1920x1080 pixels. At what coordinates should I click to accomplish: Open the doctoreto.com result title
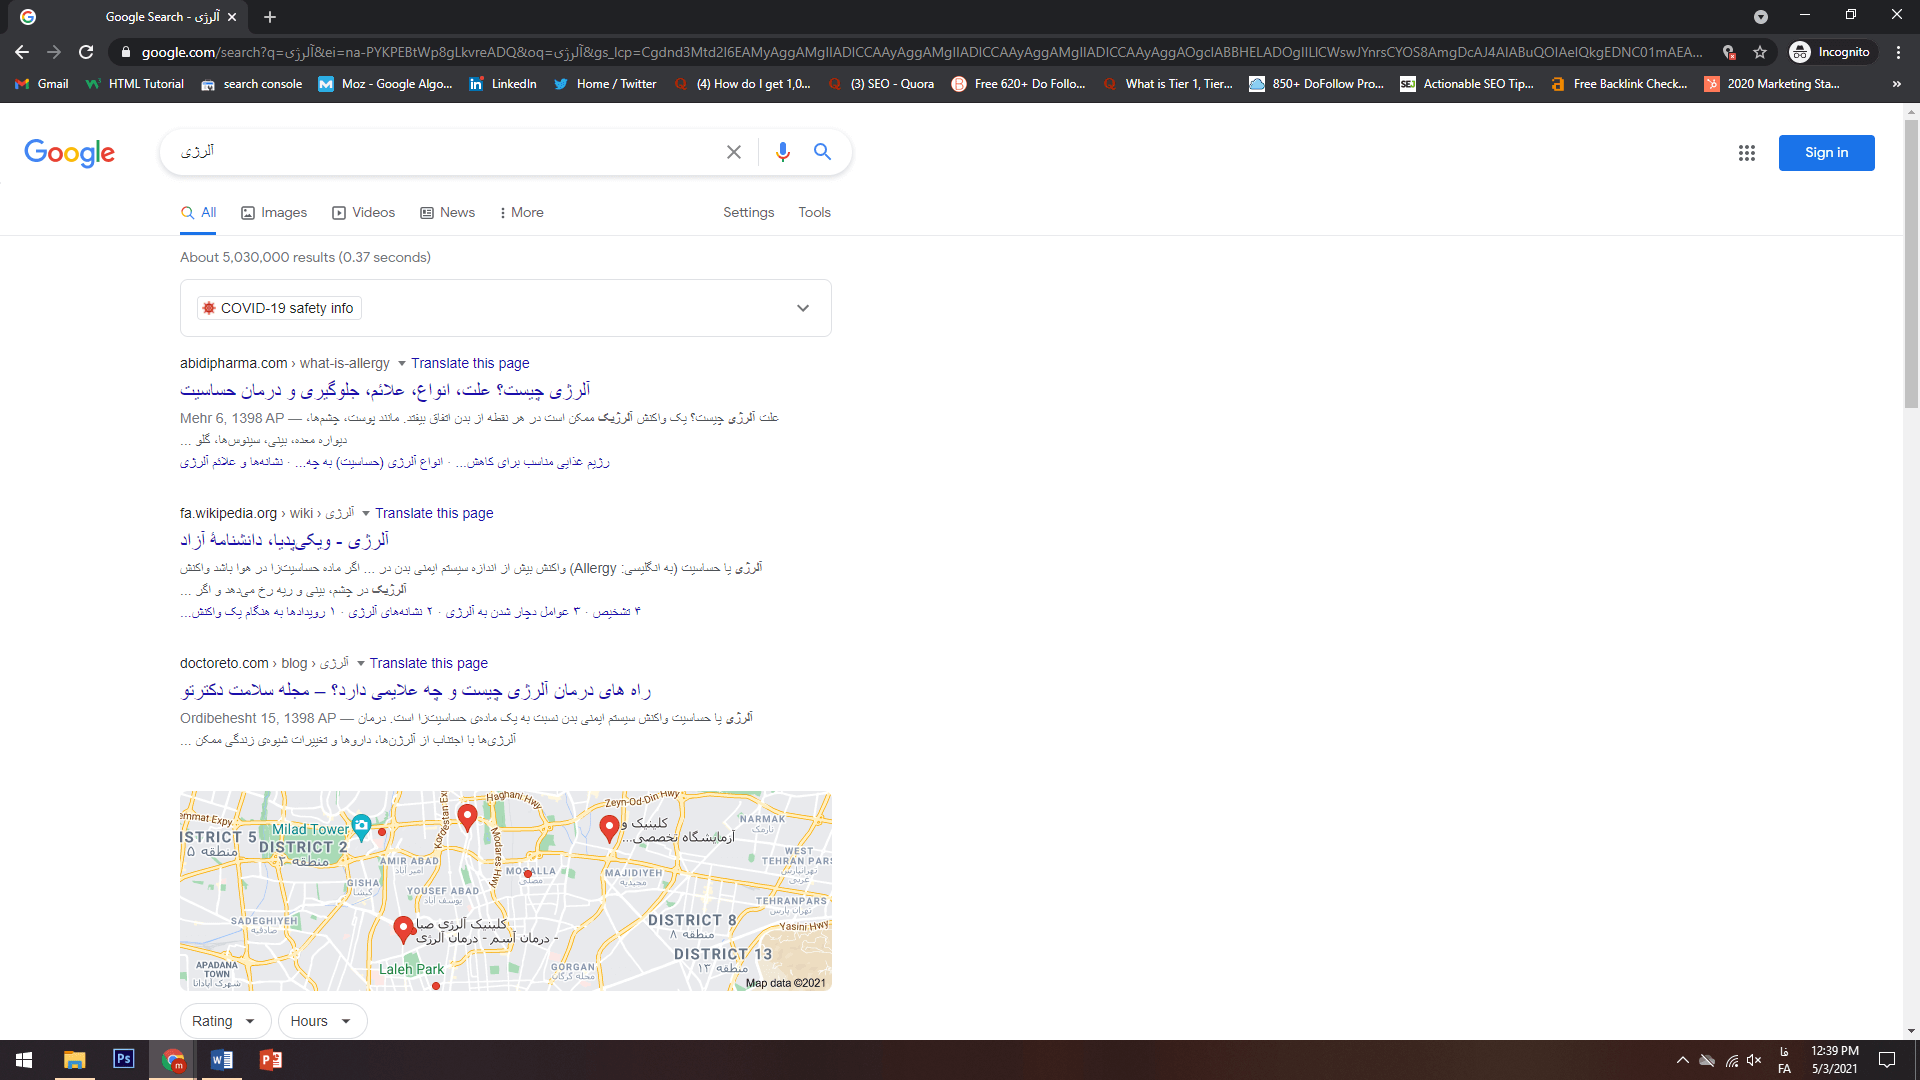(416, 690)
